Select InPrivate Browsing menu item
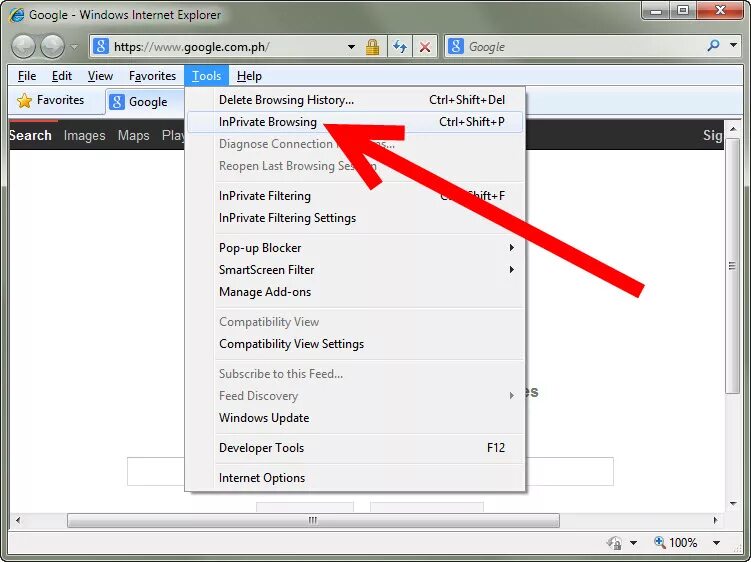 tap(355, 122)
